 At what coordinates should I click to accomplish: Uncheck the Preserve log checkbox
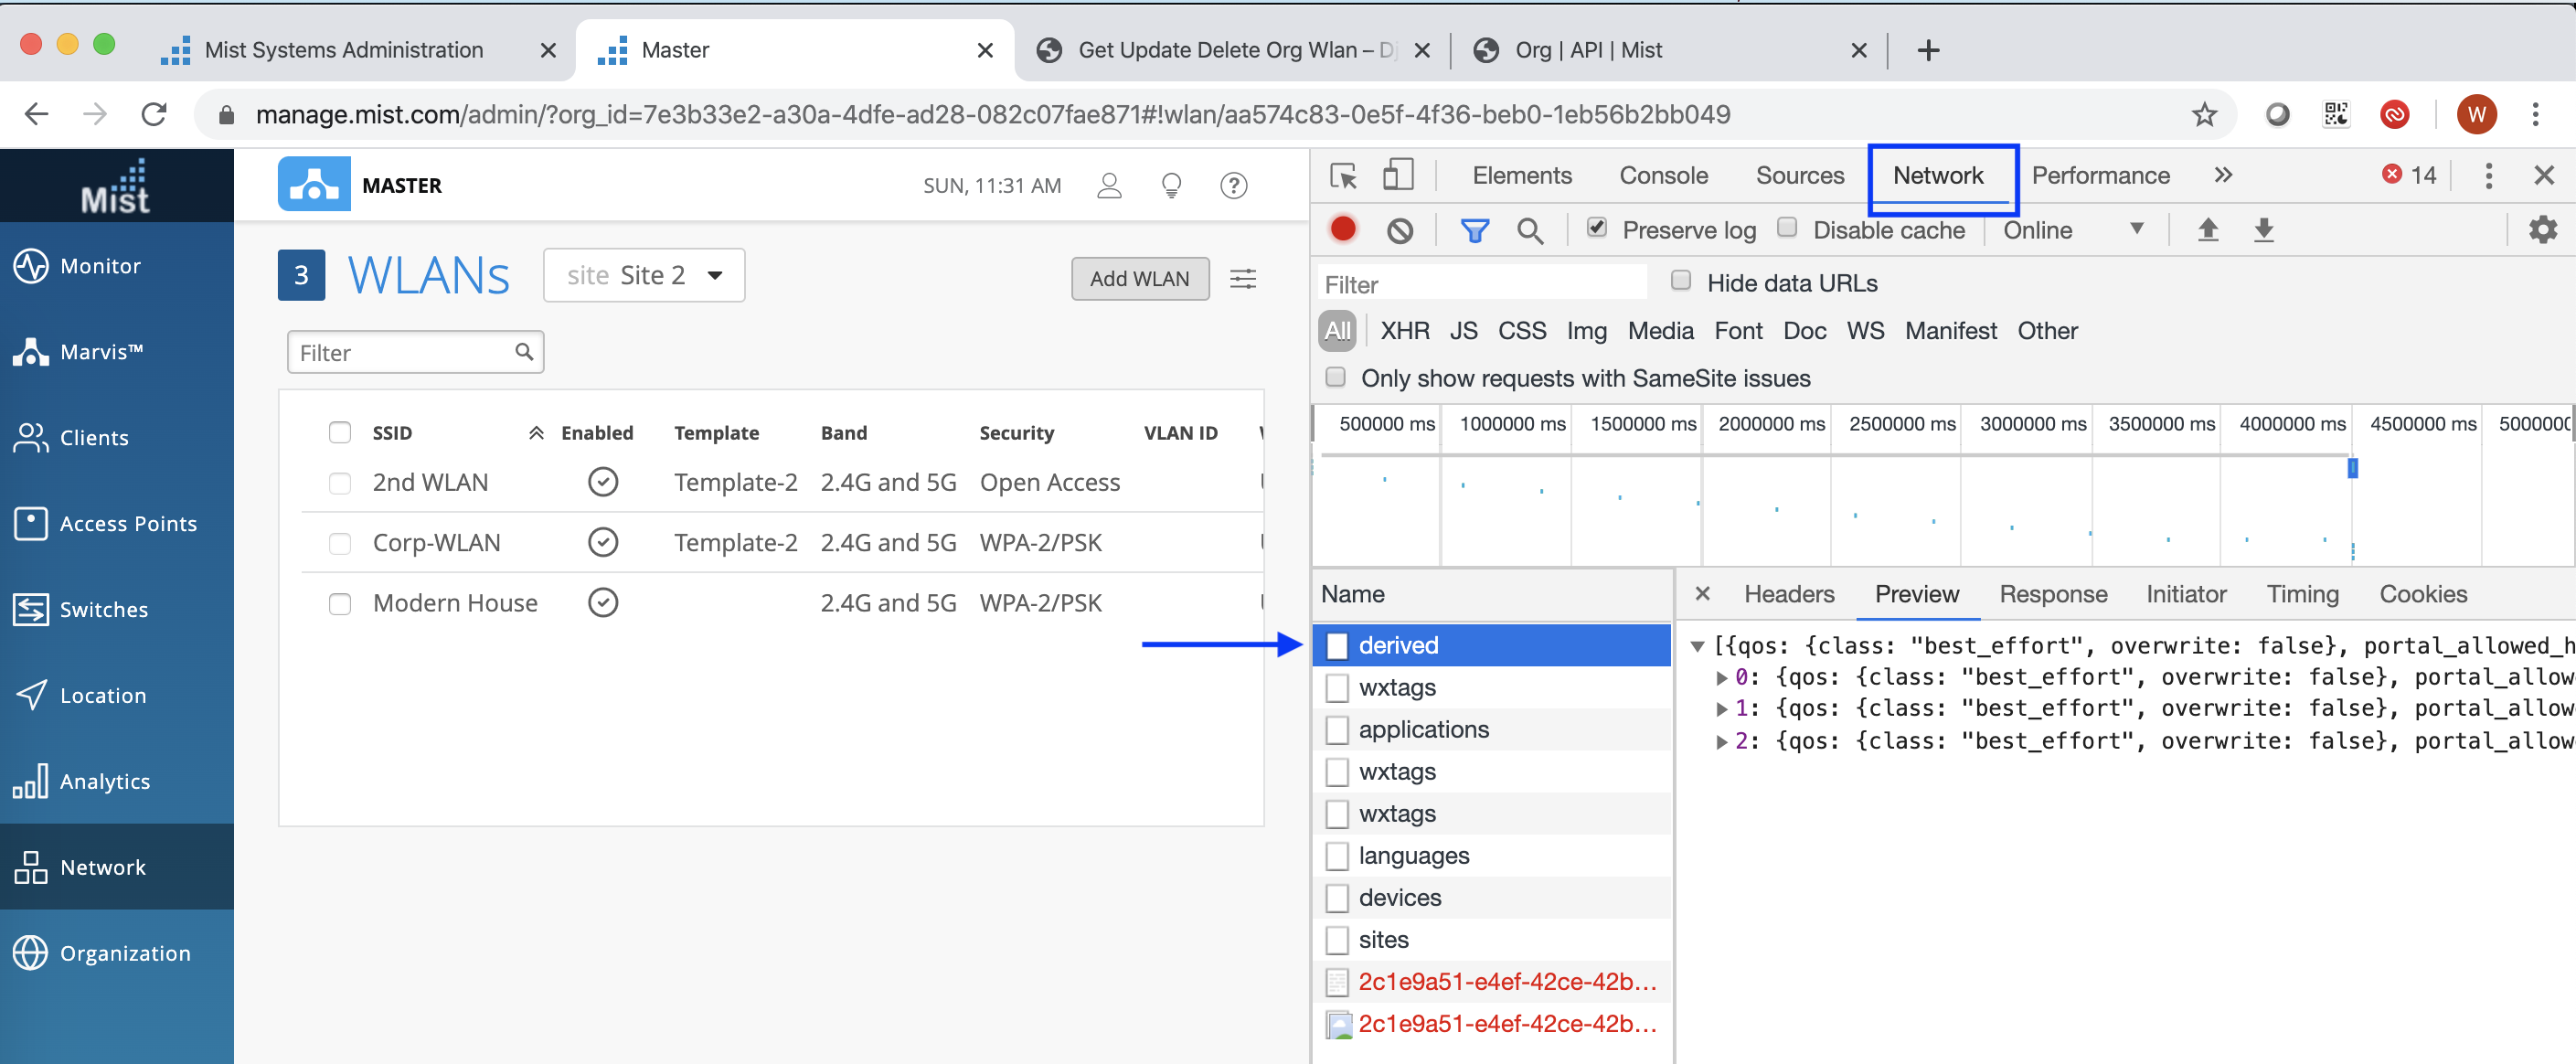point(1597,228)
